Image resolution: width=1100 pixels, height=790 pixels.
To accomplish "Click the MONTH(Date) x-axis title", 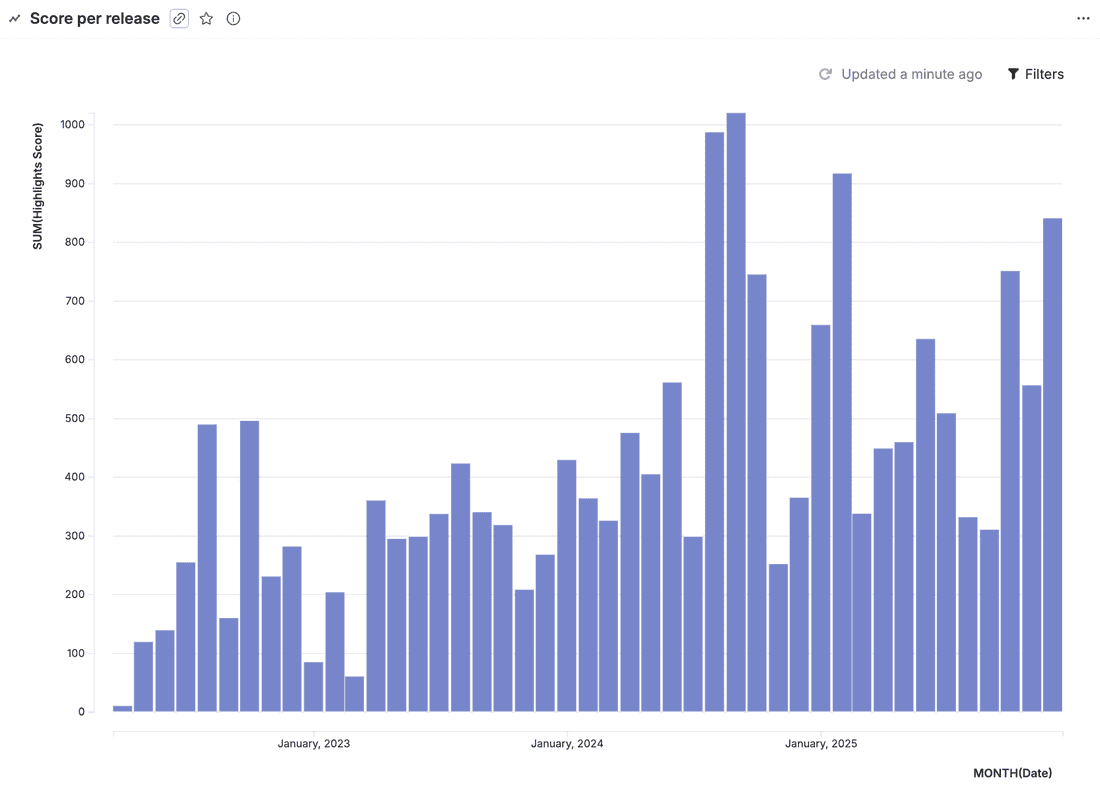I will click(x=1012, y=773).
